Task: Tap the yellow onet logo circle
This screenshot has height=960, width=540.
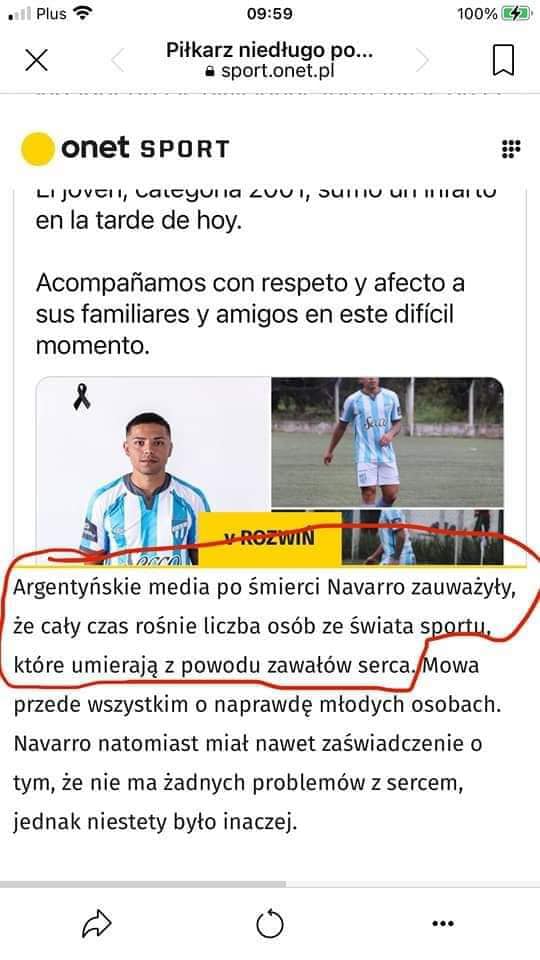Action: 38,149
